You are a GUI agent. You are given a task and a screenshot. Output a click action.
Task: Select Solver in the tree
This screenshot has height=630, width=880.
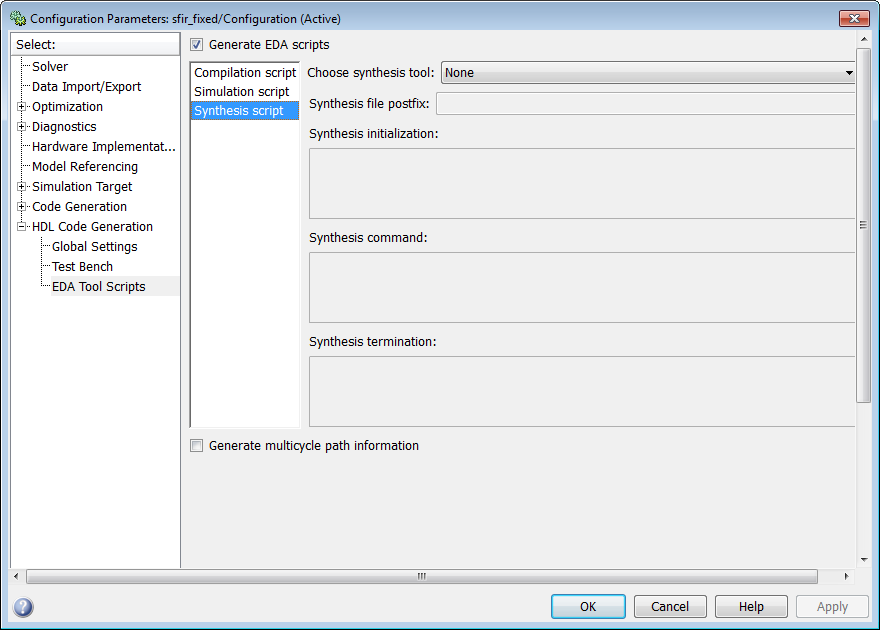tap(50, 67)
